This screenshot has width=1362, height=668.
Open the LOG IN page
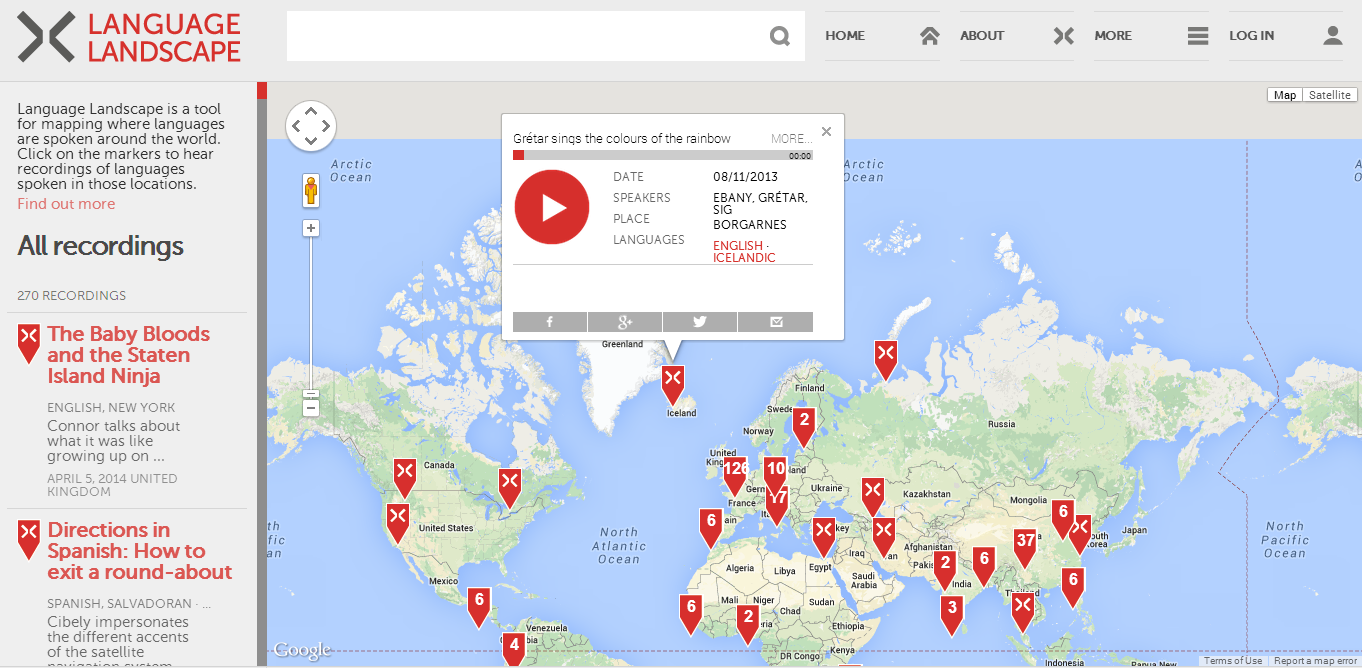click(x=1286, y=36)
